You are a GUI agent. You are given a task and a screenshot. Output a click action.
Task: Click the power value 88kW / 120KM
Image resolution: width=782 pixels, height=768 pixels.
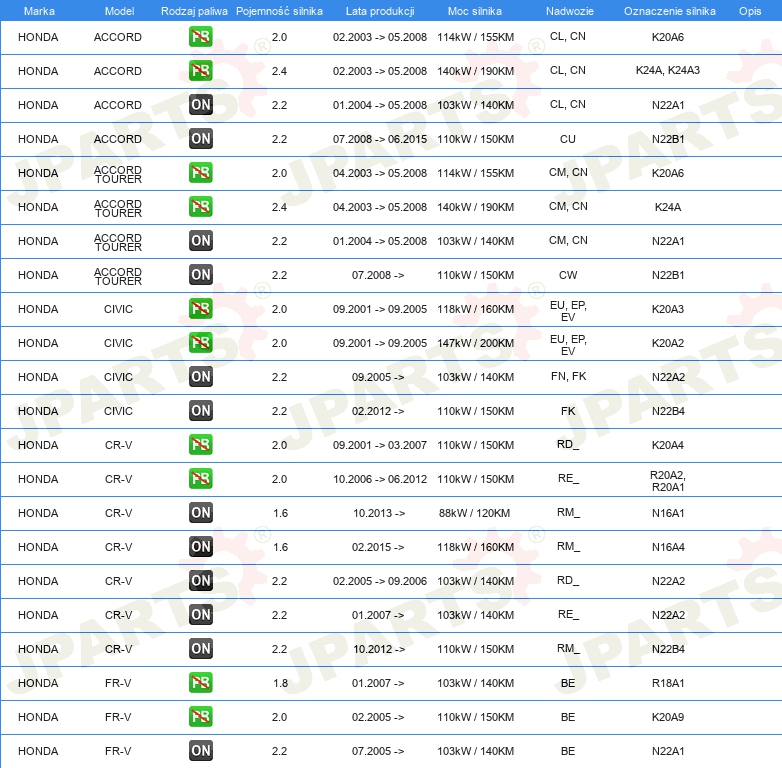click(475, 513)
